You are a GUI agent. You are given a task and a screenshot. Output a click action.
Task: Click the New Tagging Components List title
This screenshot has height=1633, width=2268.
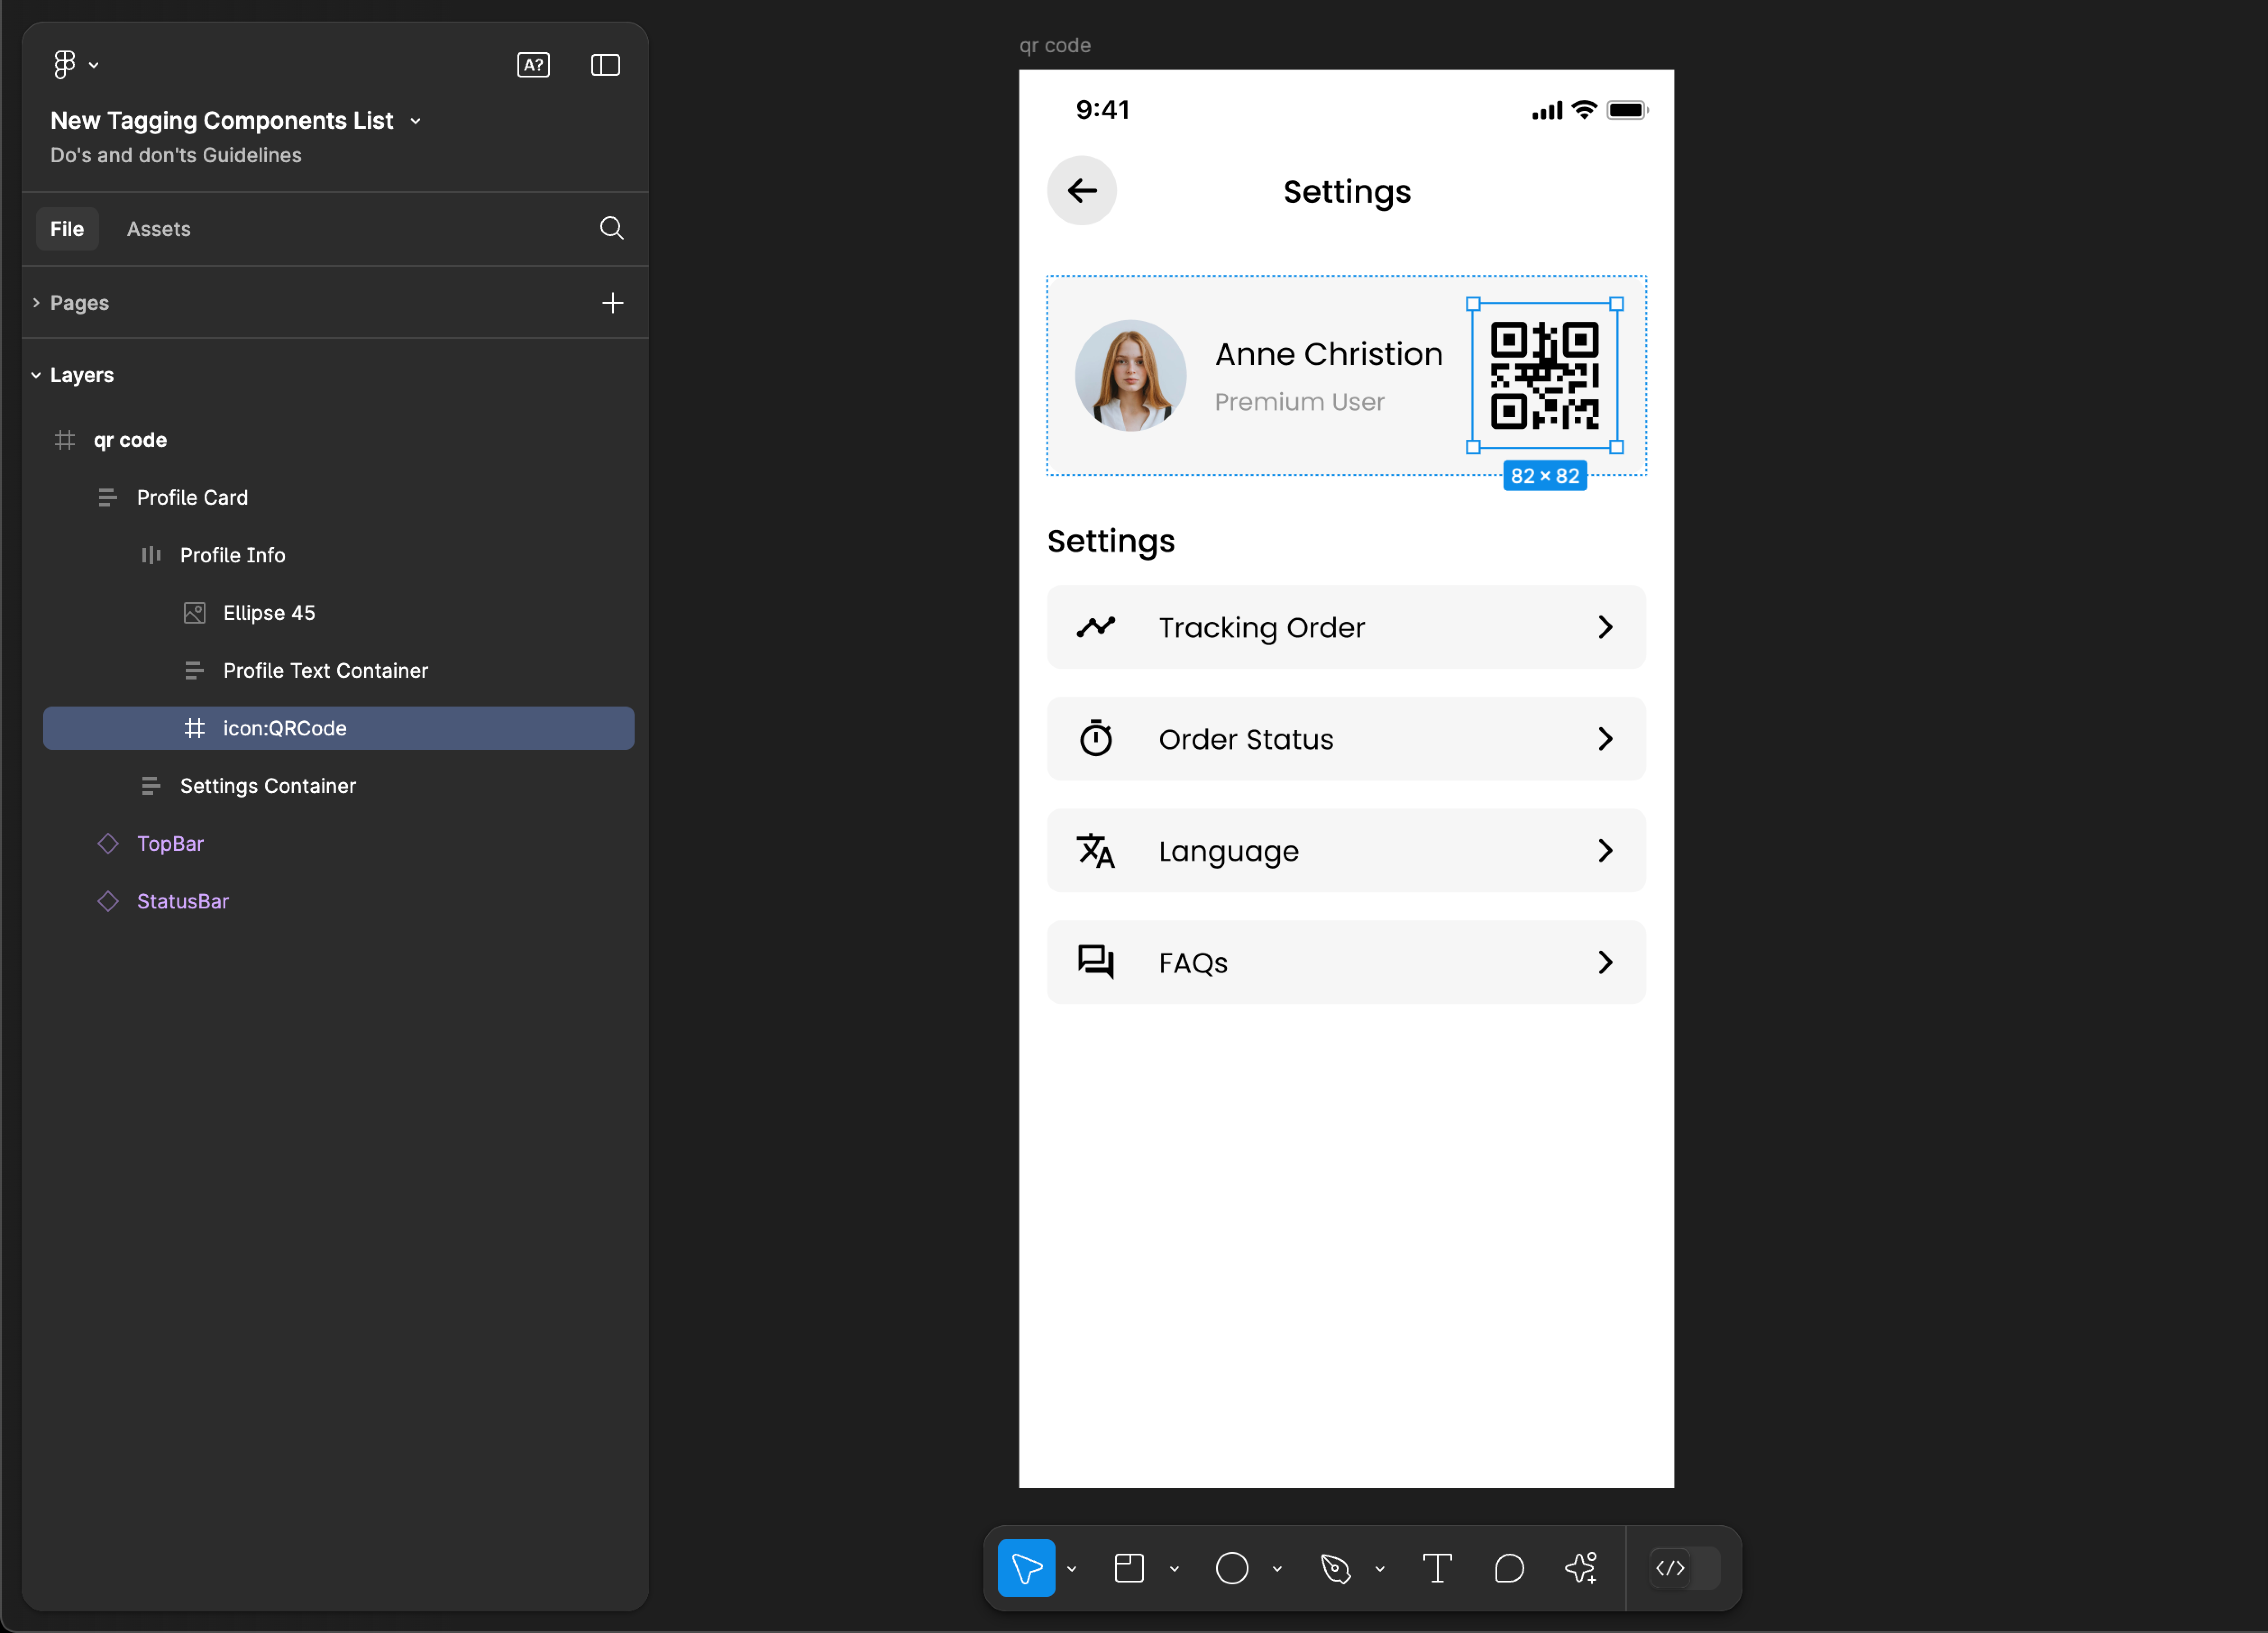tap(222, 121)
